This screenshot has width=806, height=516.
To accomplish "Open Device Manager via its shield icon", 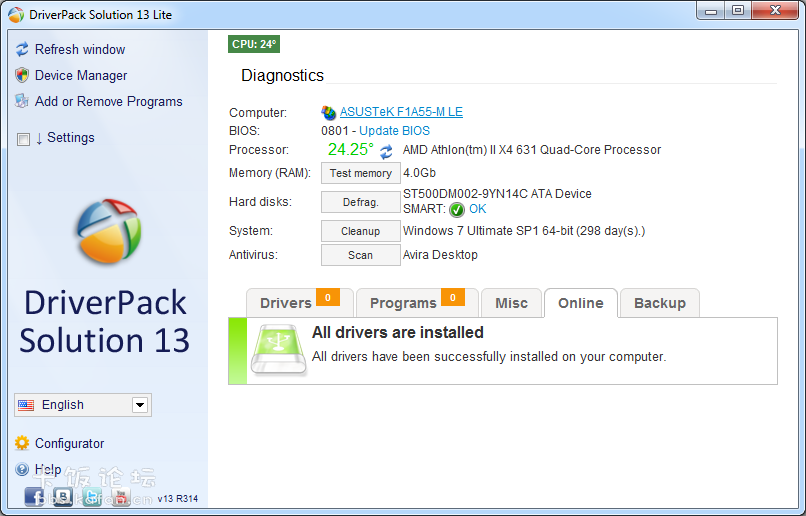I will (x=22, y=76).
